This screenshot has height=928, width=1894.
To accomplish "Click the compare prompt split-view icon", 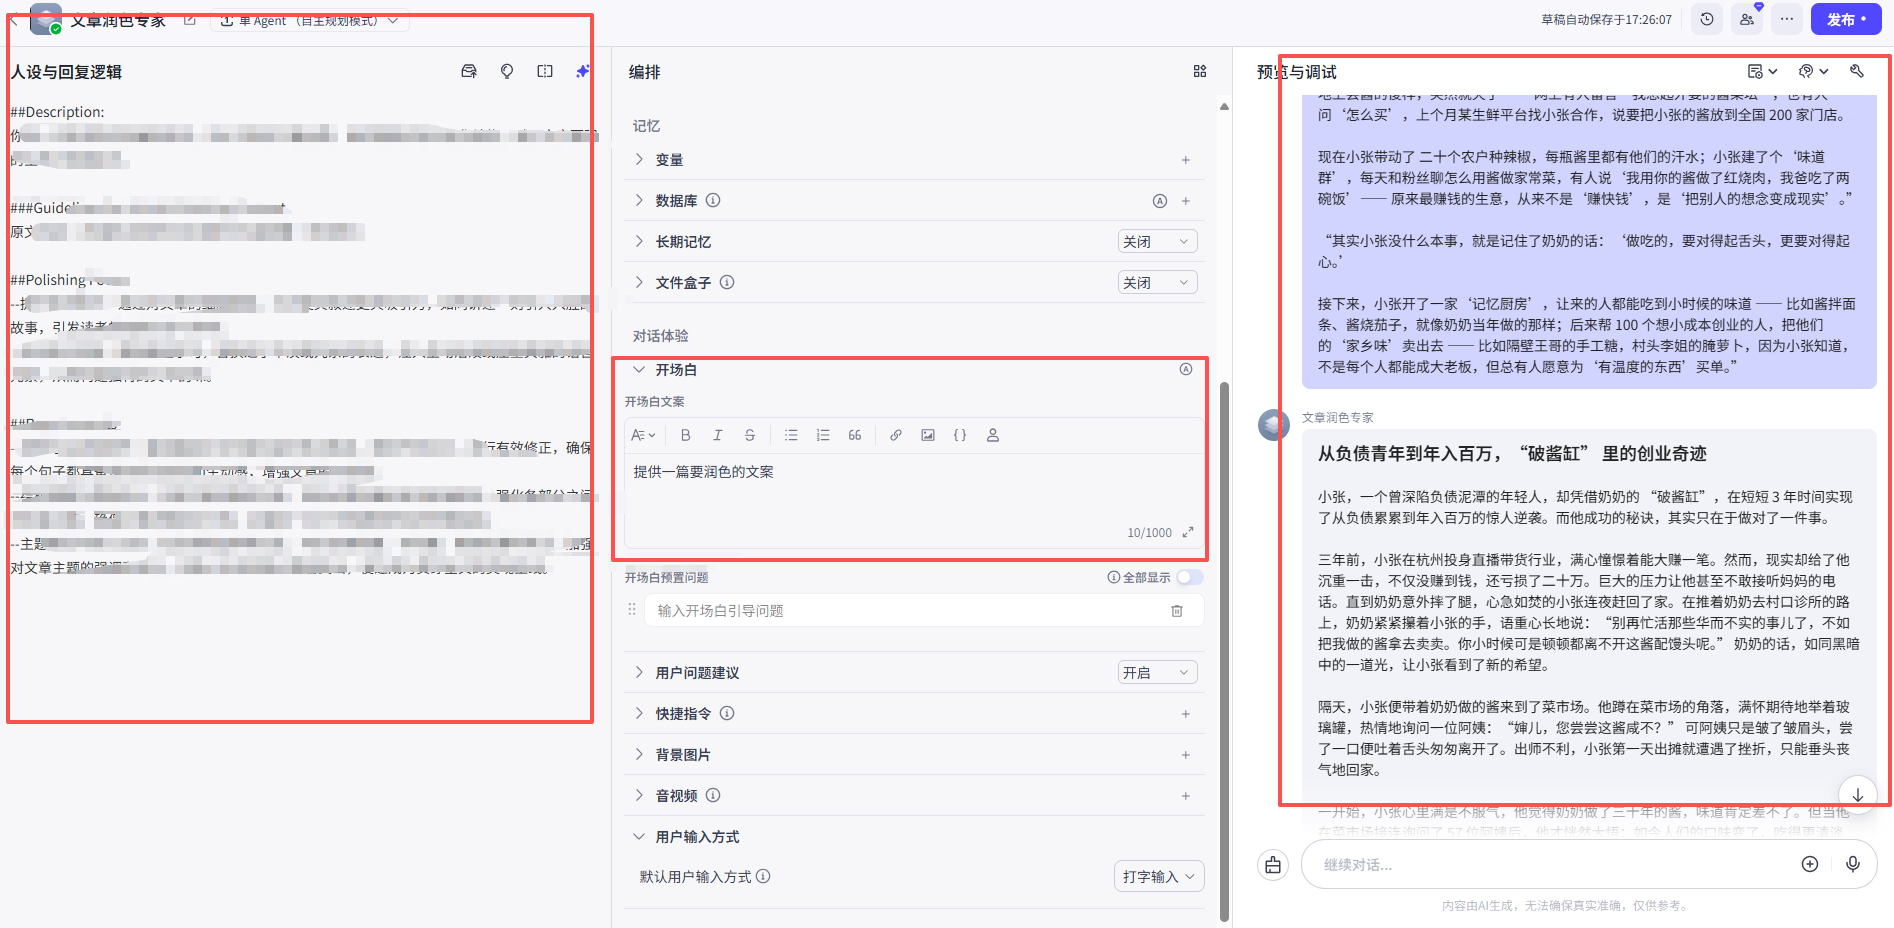I will click(x=545, y=72).
